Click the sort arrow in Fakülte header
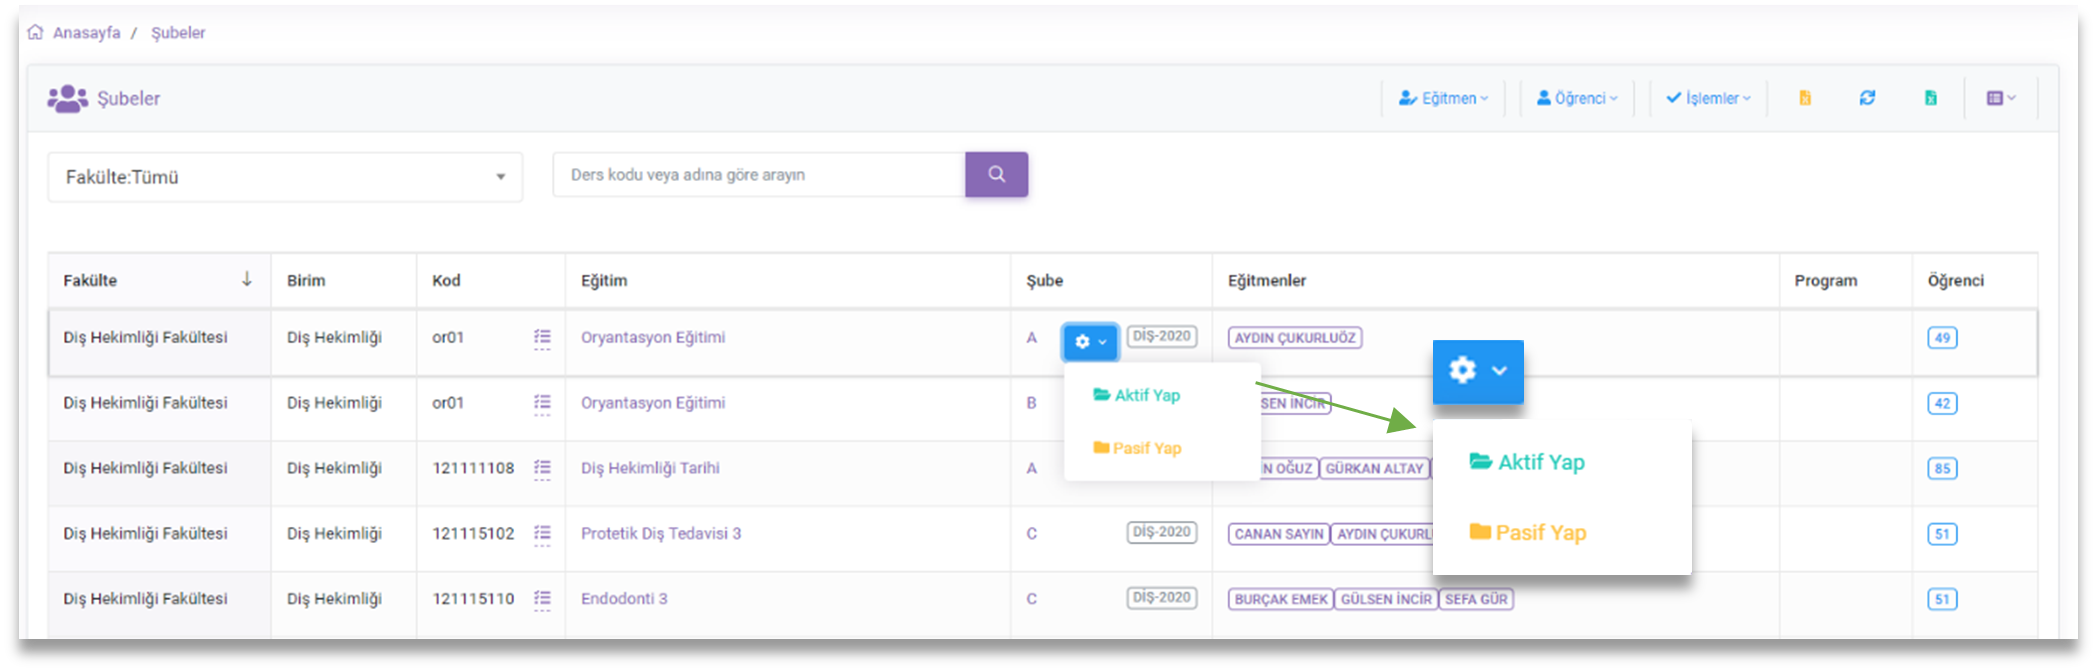The image size is (2097, 672). [x=246, y=280]
